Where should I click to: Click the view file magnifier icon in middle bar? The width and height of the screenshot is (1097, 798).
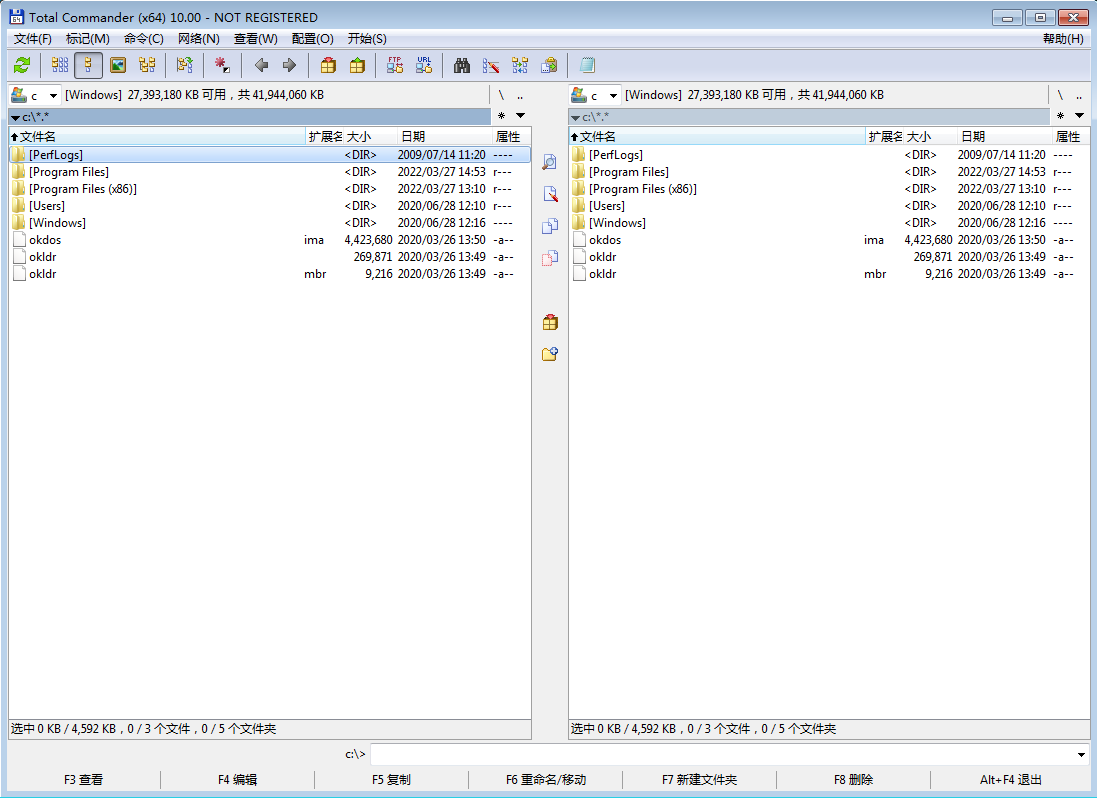click(549, 162)
